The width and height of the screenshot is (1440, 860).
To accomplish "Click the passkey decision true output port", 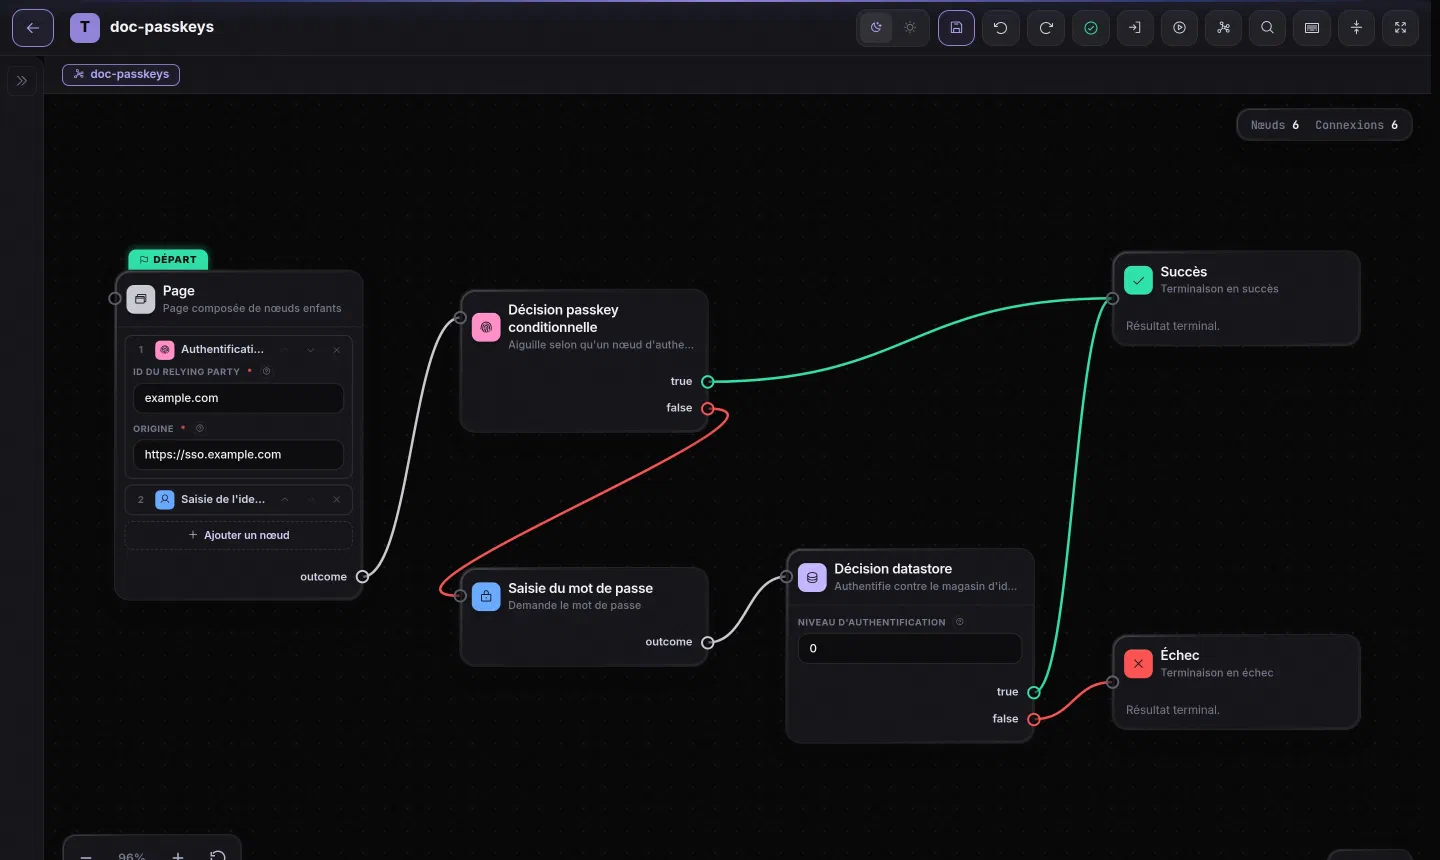I will tap(708, 382).
